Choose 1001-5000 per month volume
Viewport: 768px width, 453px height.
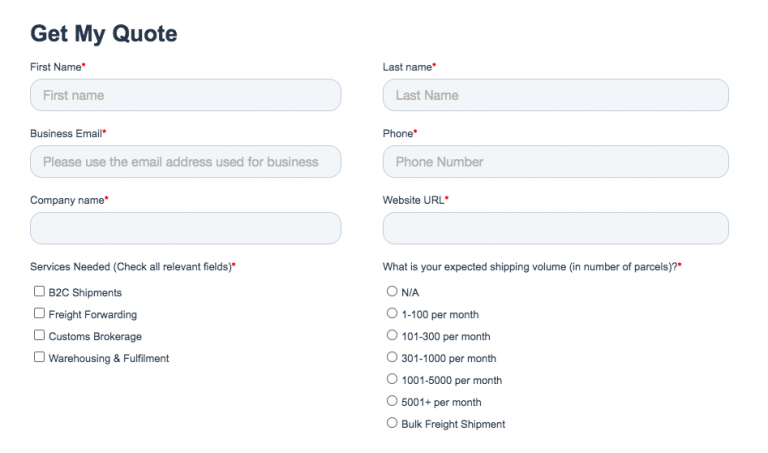(392, 380)
